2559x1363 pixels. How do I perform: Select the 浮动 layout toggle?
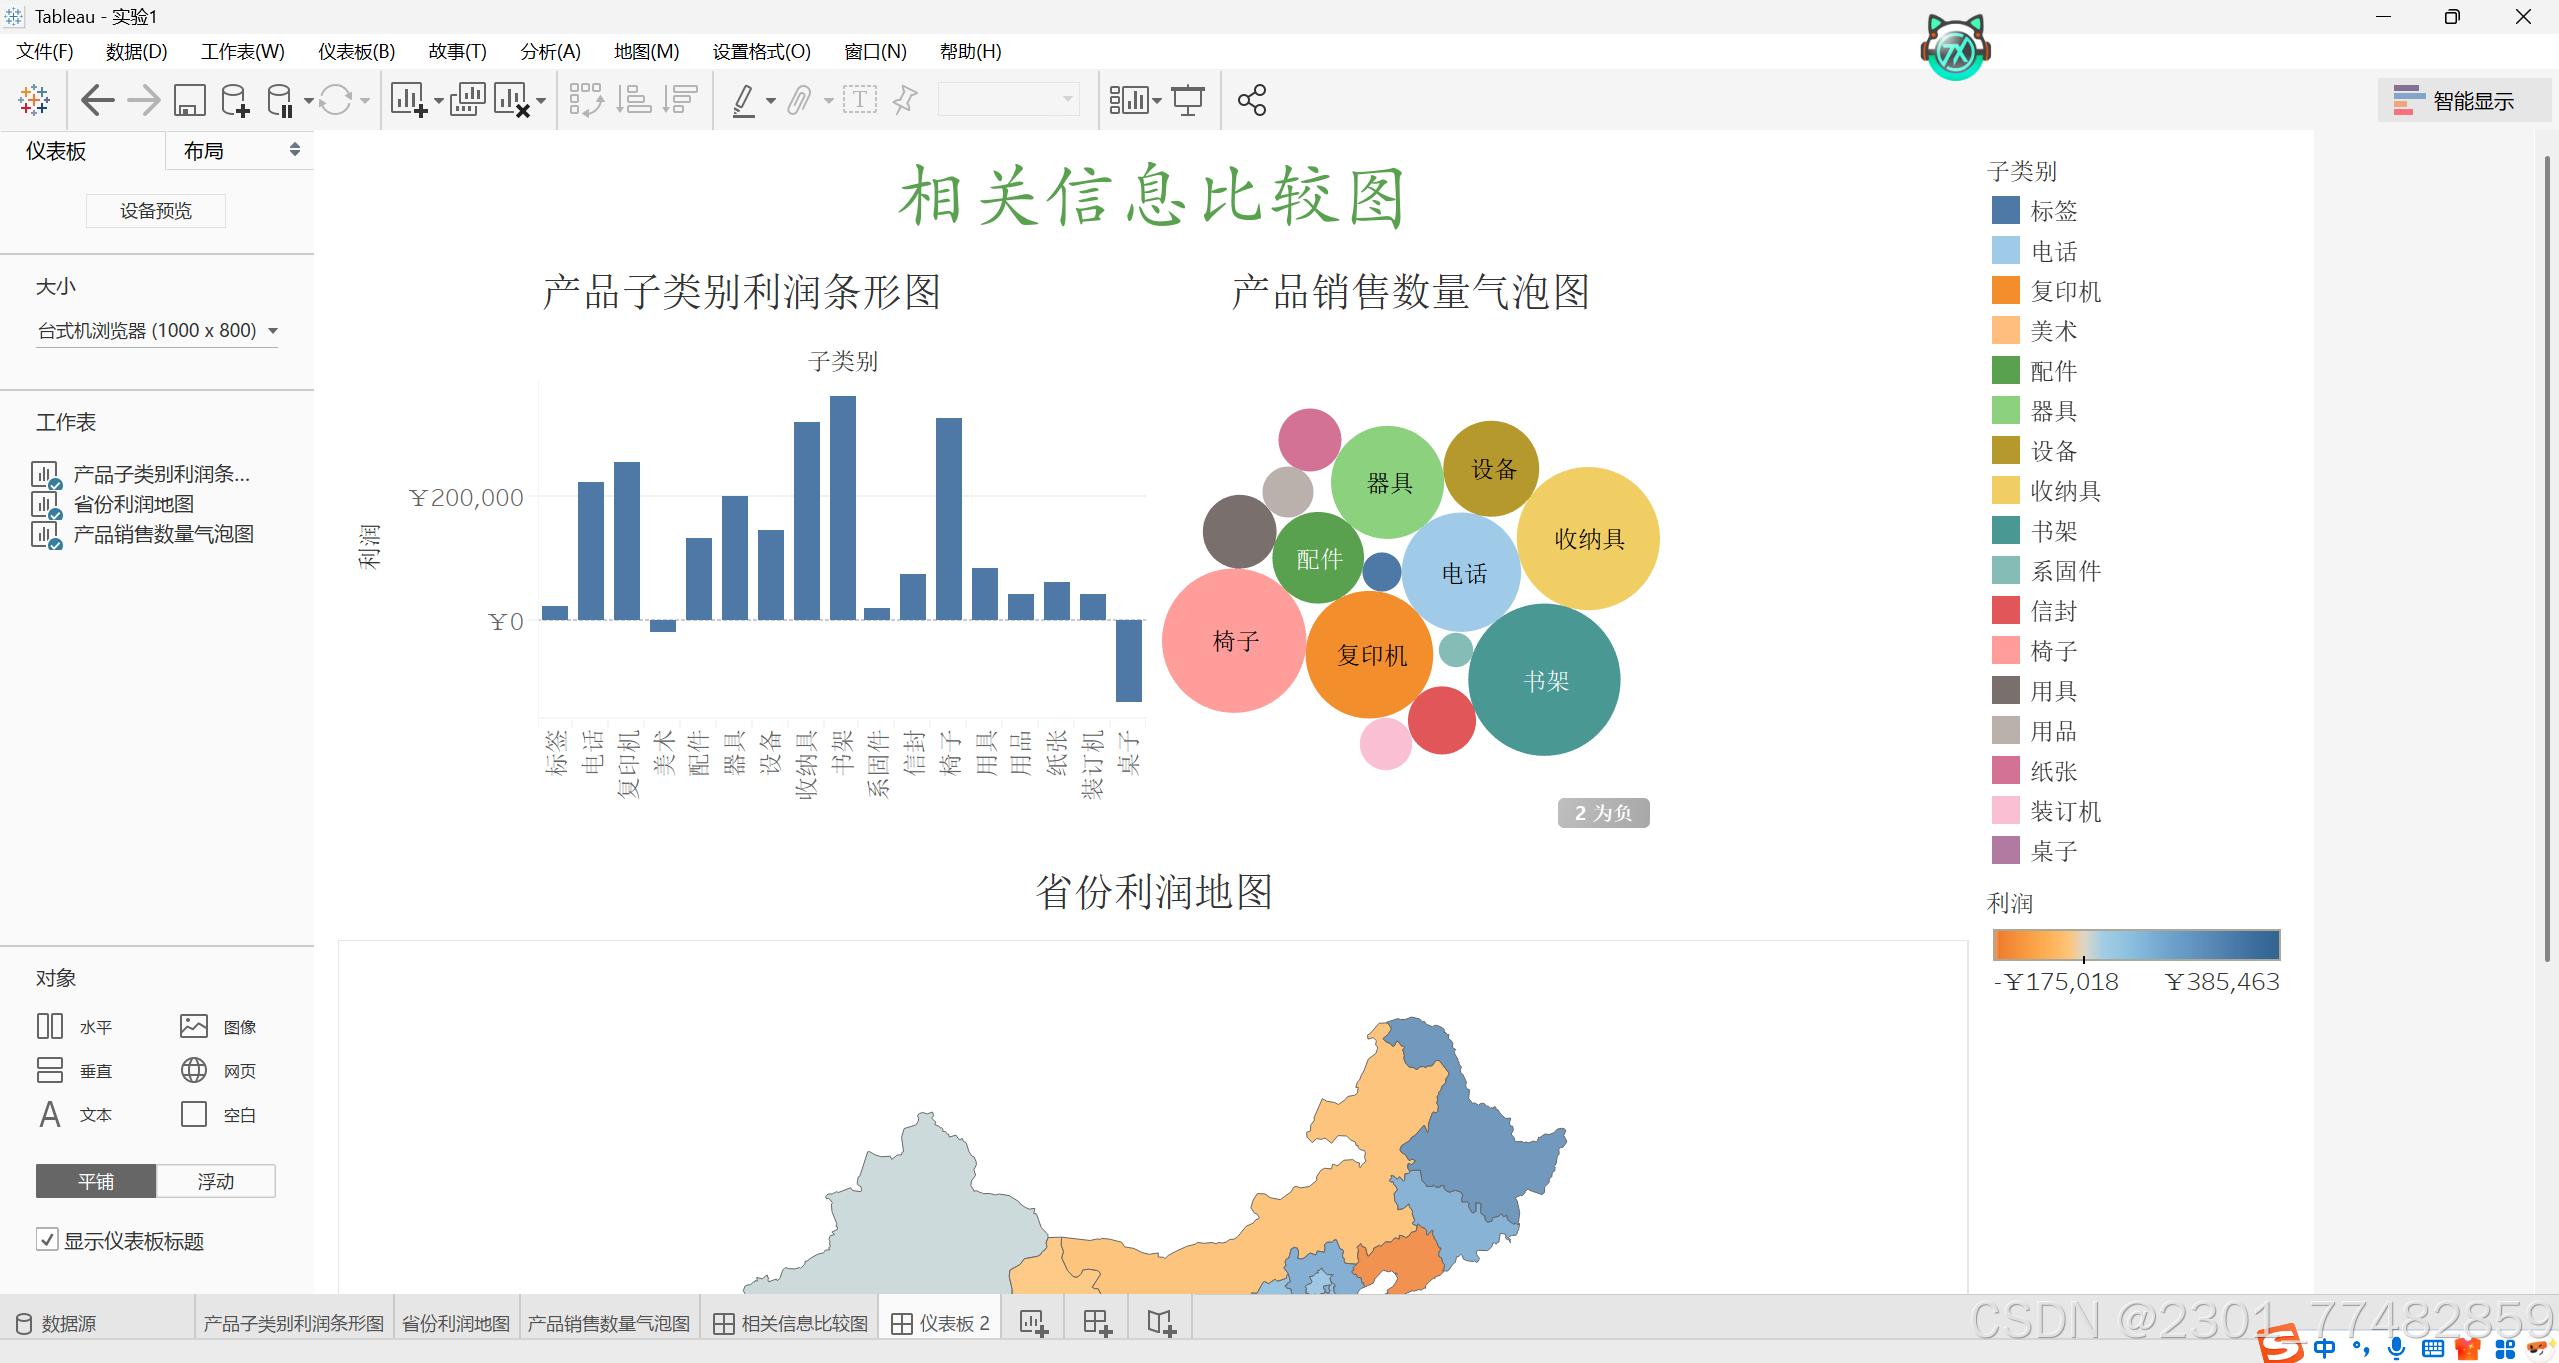tap(216, 1181)
